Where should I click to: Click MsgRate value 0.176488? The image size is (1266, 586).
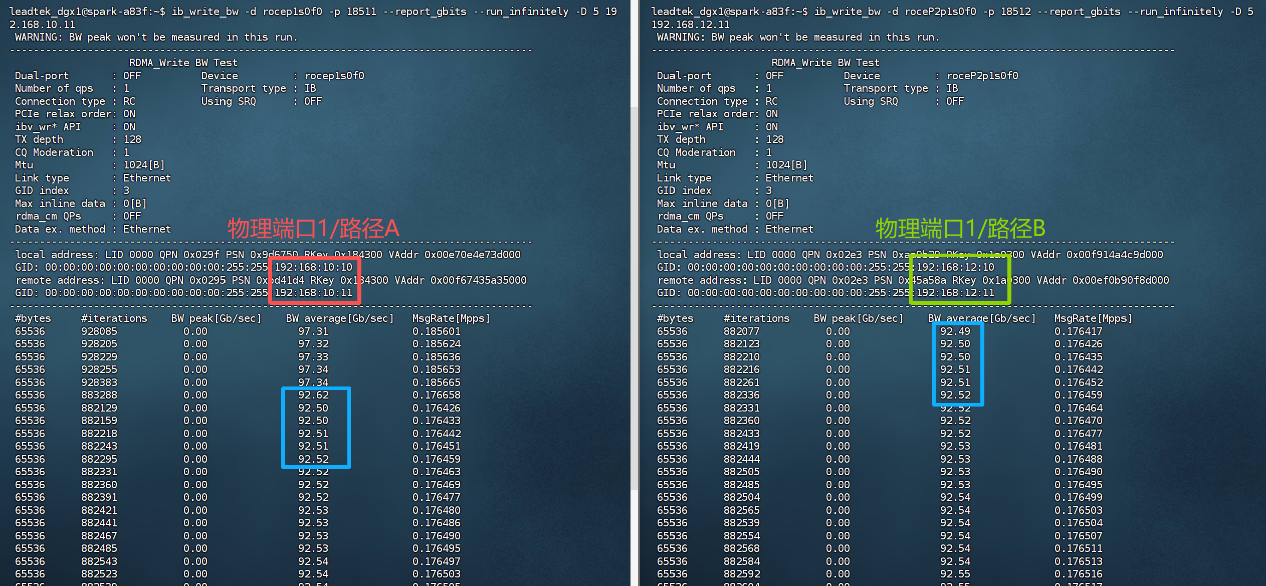1079,459
